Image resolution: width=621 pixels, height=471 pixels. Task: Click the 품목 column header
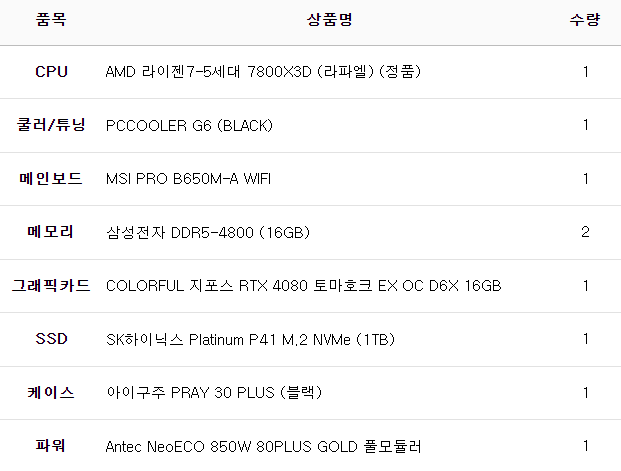pos(51,20)
